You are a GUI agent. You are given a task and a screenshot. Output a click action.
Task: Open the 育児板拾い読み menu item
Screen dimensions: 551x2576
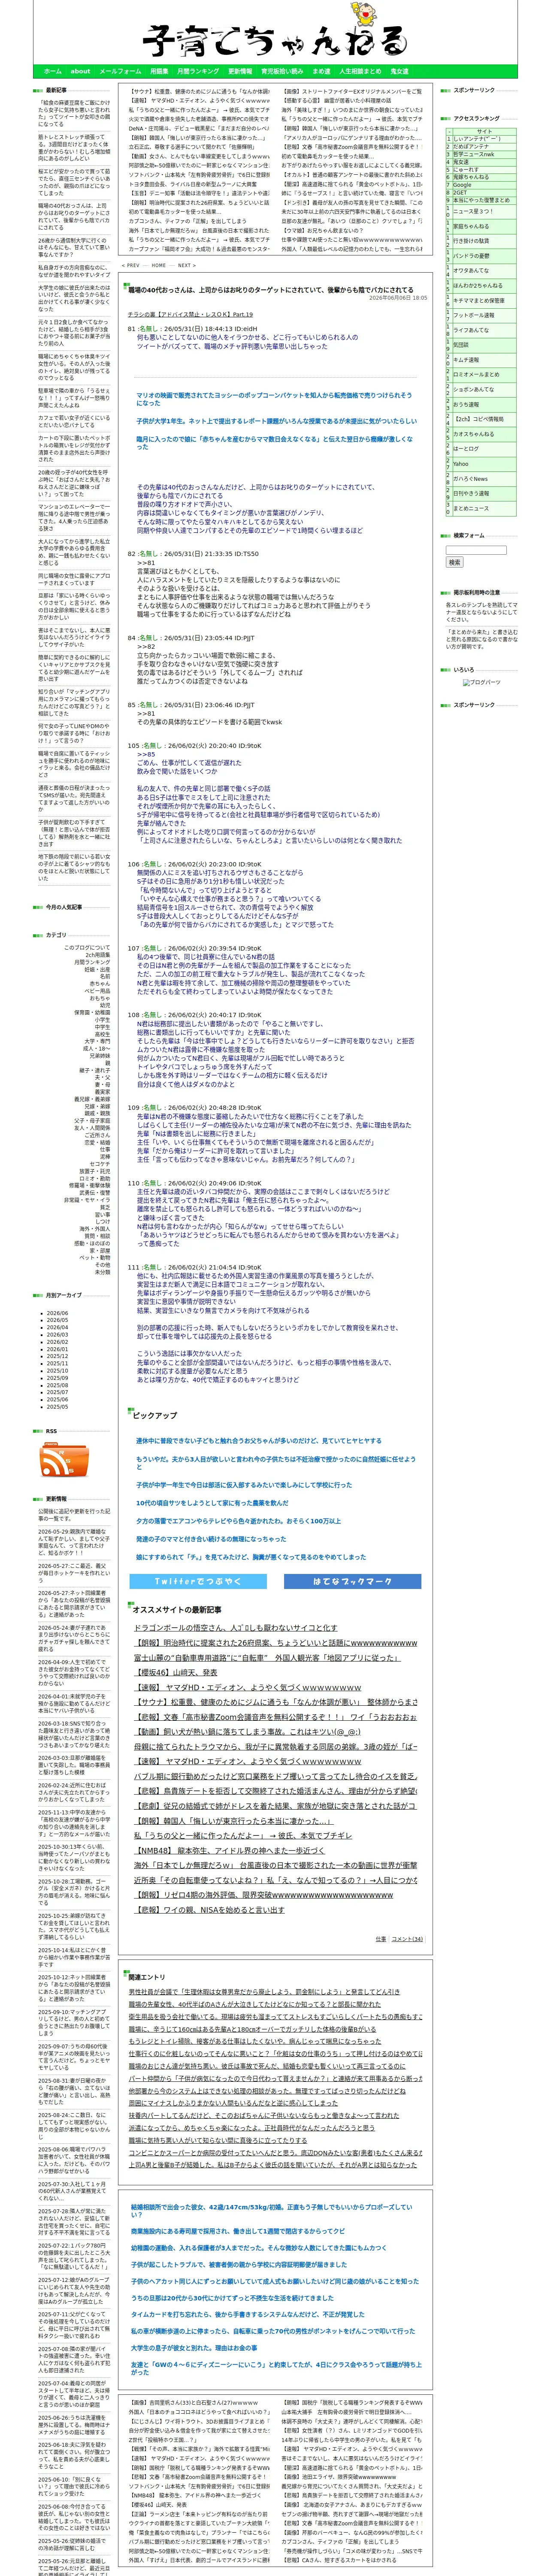click(282, 72)
